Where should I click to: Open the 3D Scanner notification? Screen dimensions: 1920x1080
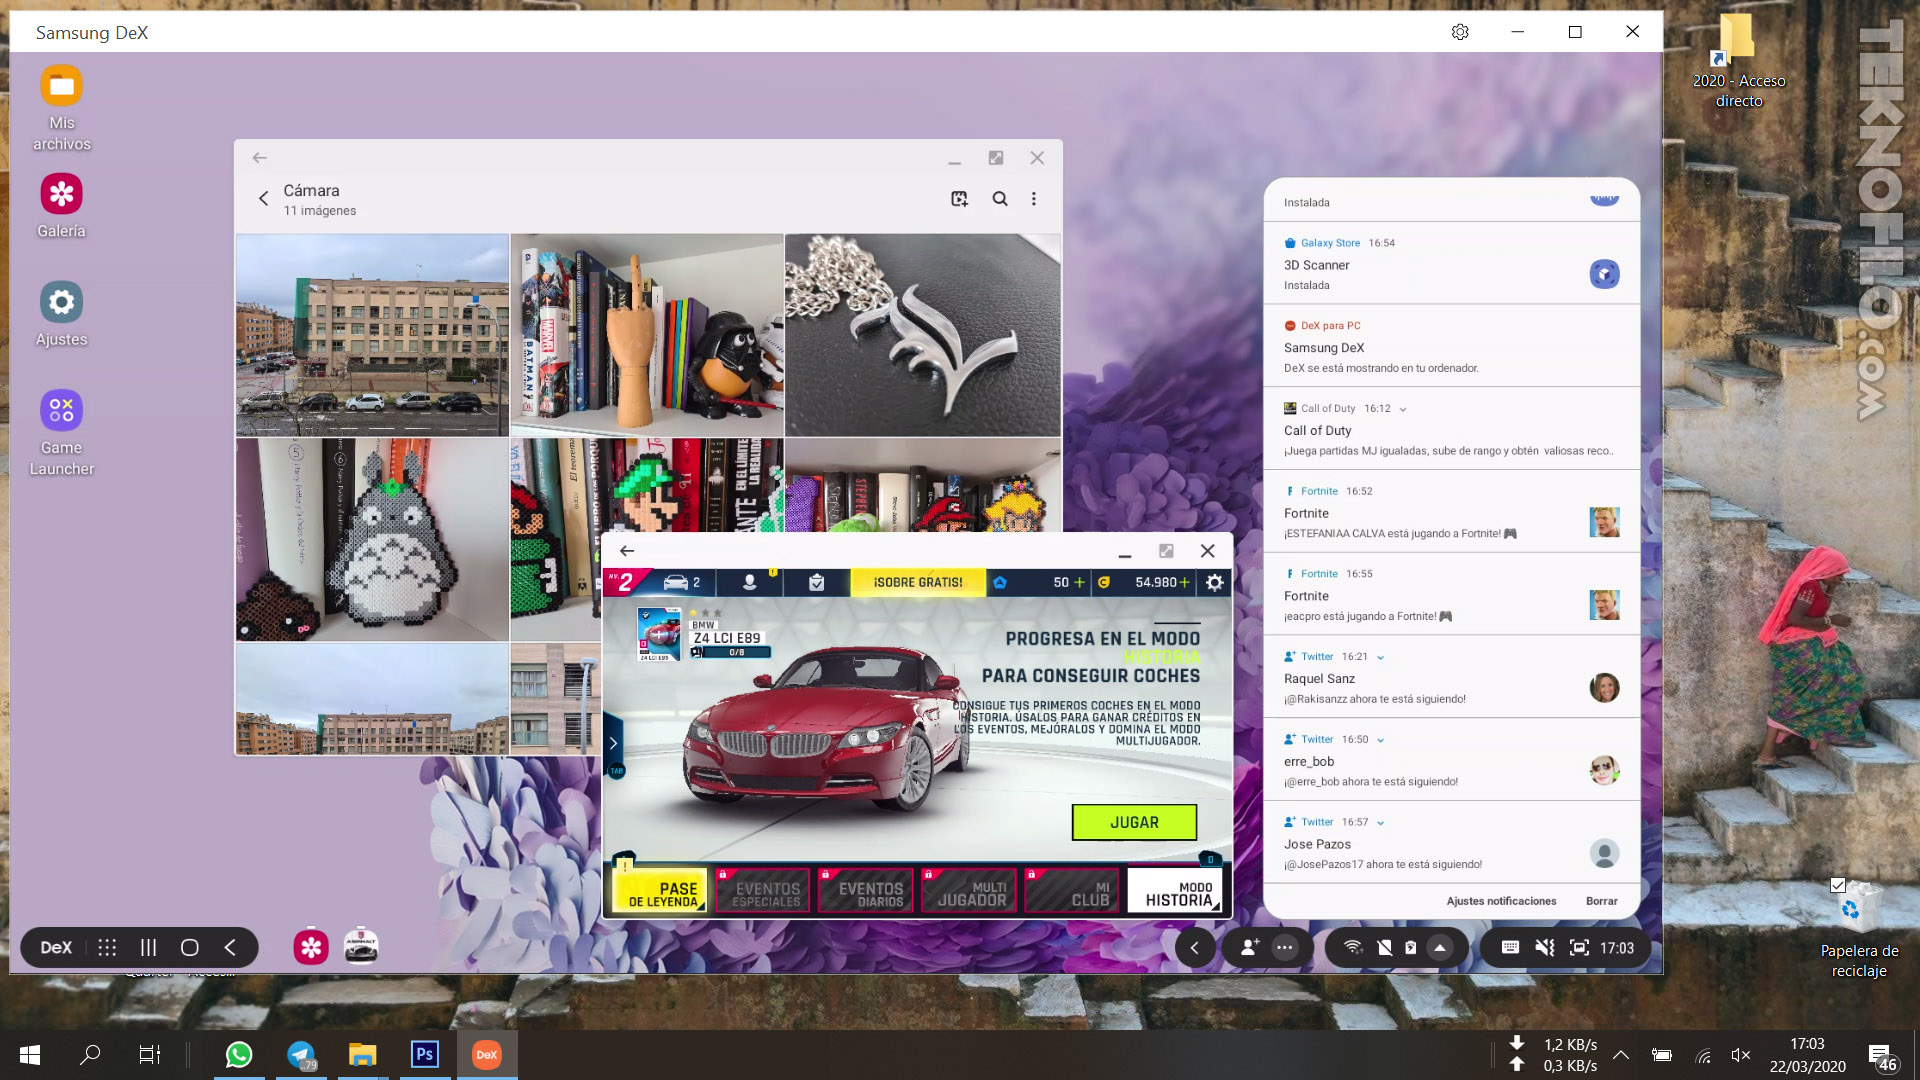(x=1451, y=264)
